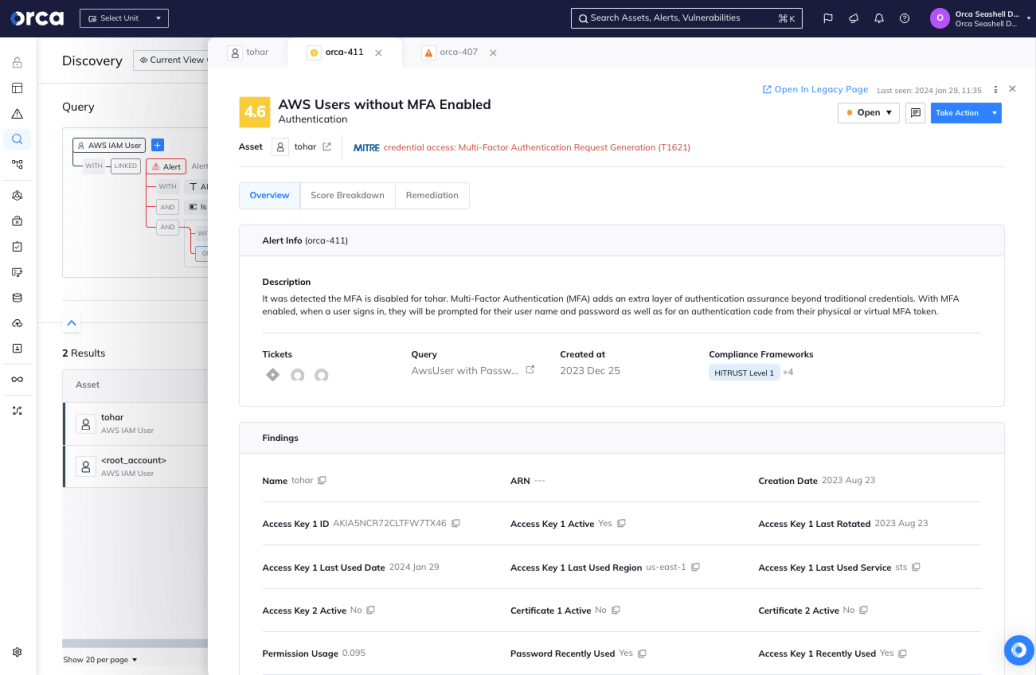
Task: Click the 4.6 risk score badge
Action: (254, 112)
